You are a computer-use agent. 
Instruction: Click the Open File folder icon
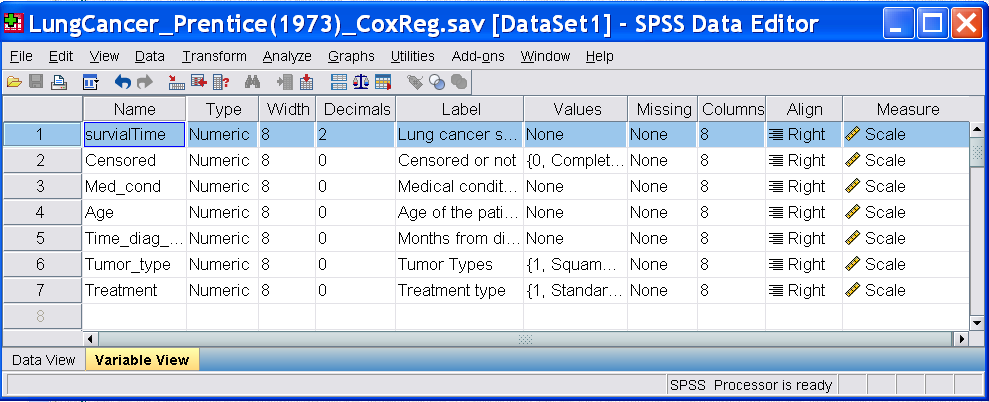coord(14,82)
